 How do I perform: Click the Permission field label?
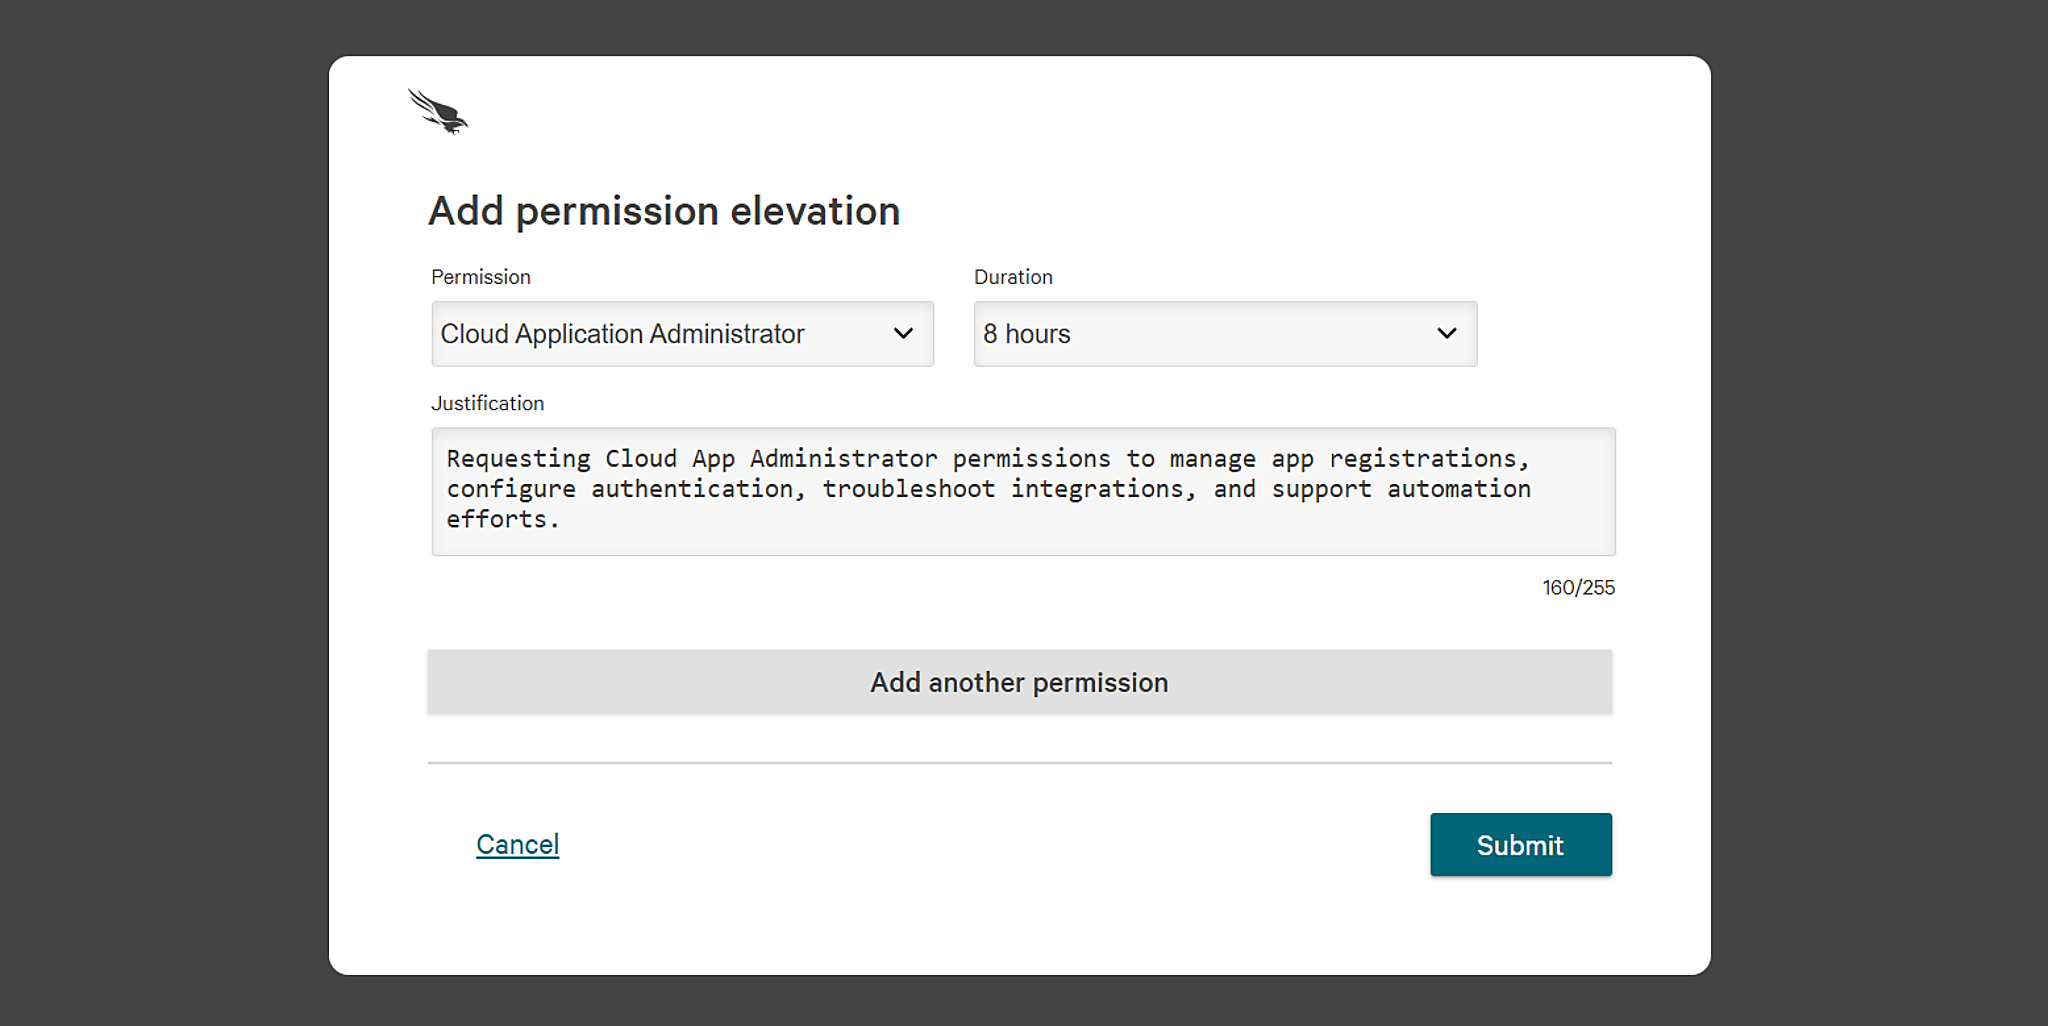point(481,277)
